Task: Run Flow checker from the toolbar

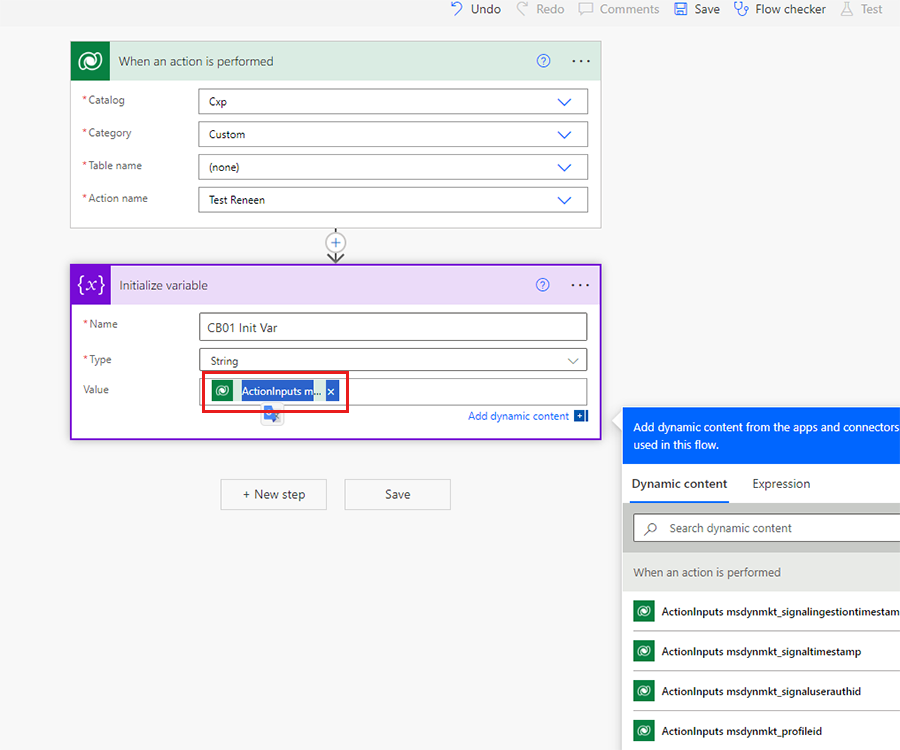Action: point(779,9)
